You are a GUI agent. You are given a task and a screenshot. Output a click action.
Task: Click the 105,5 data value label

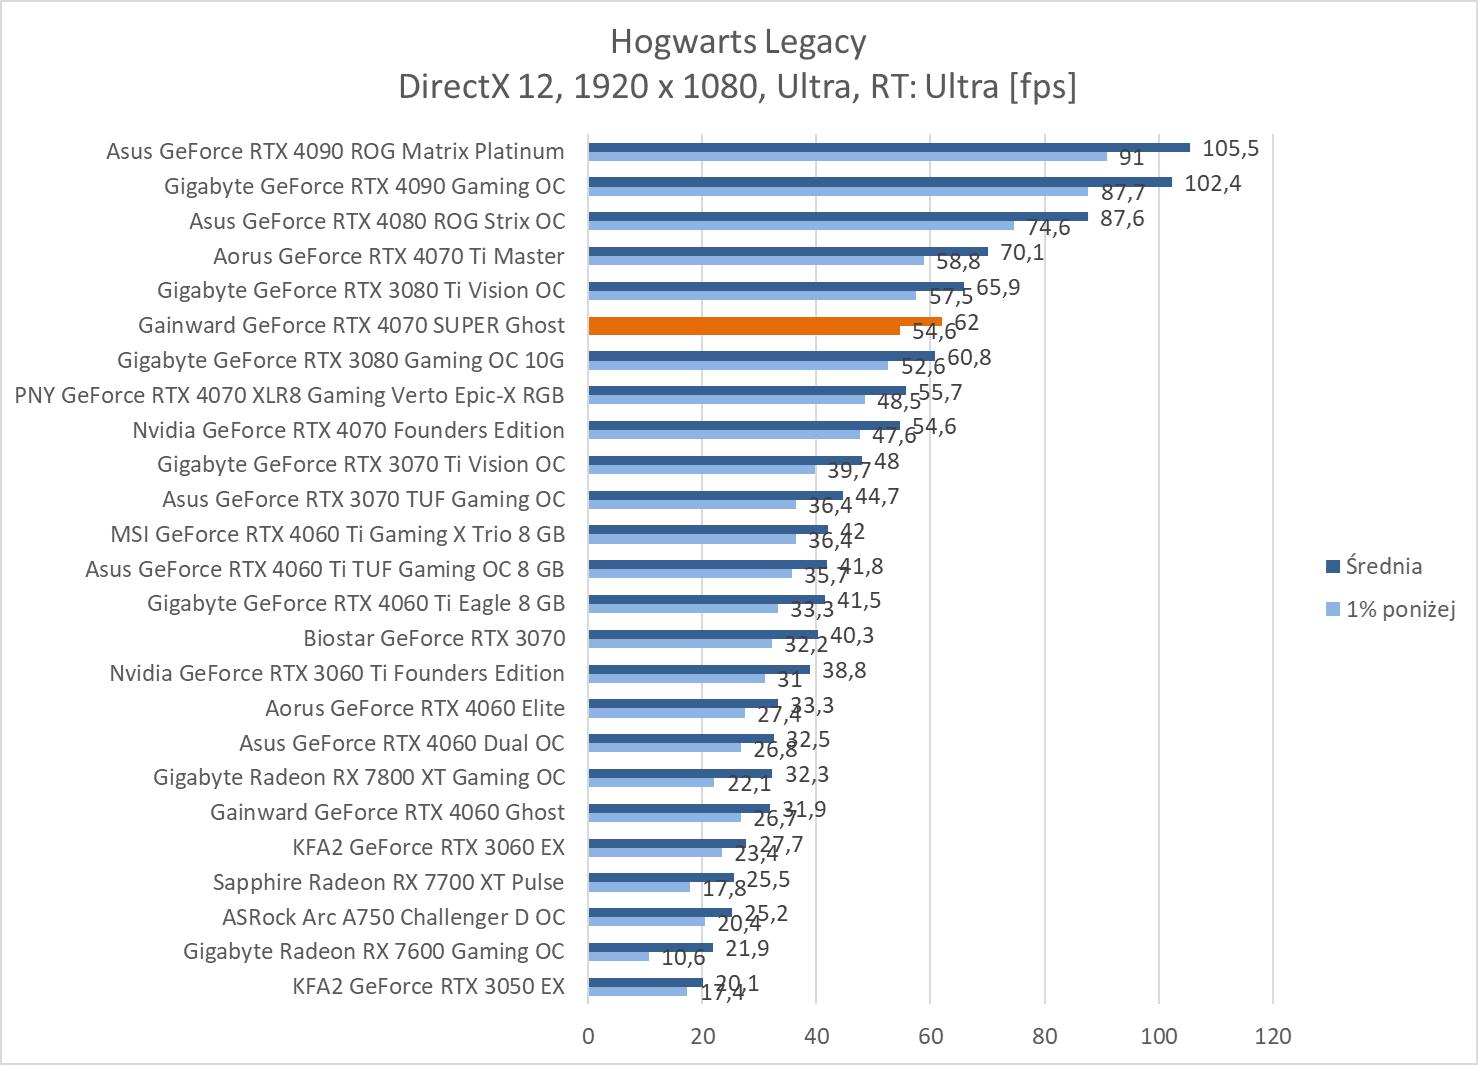[1230, 149]
